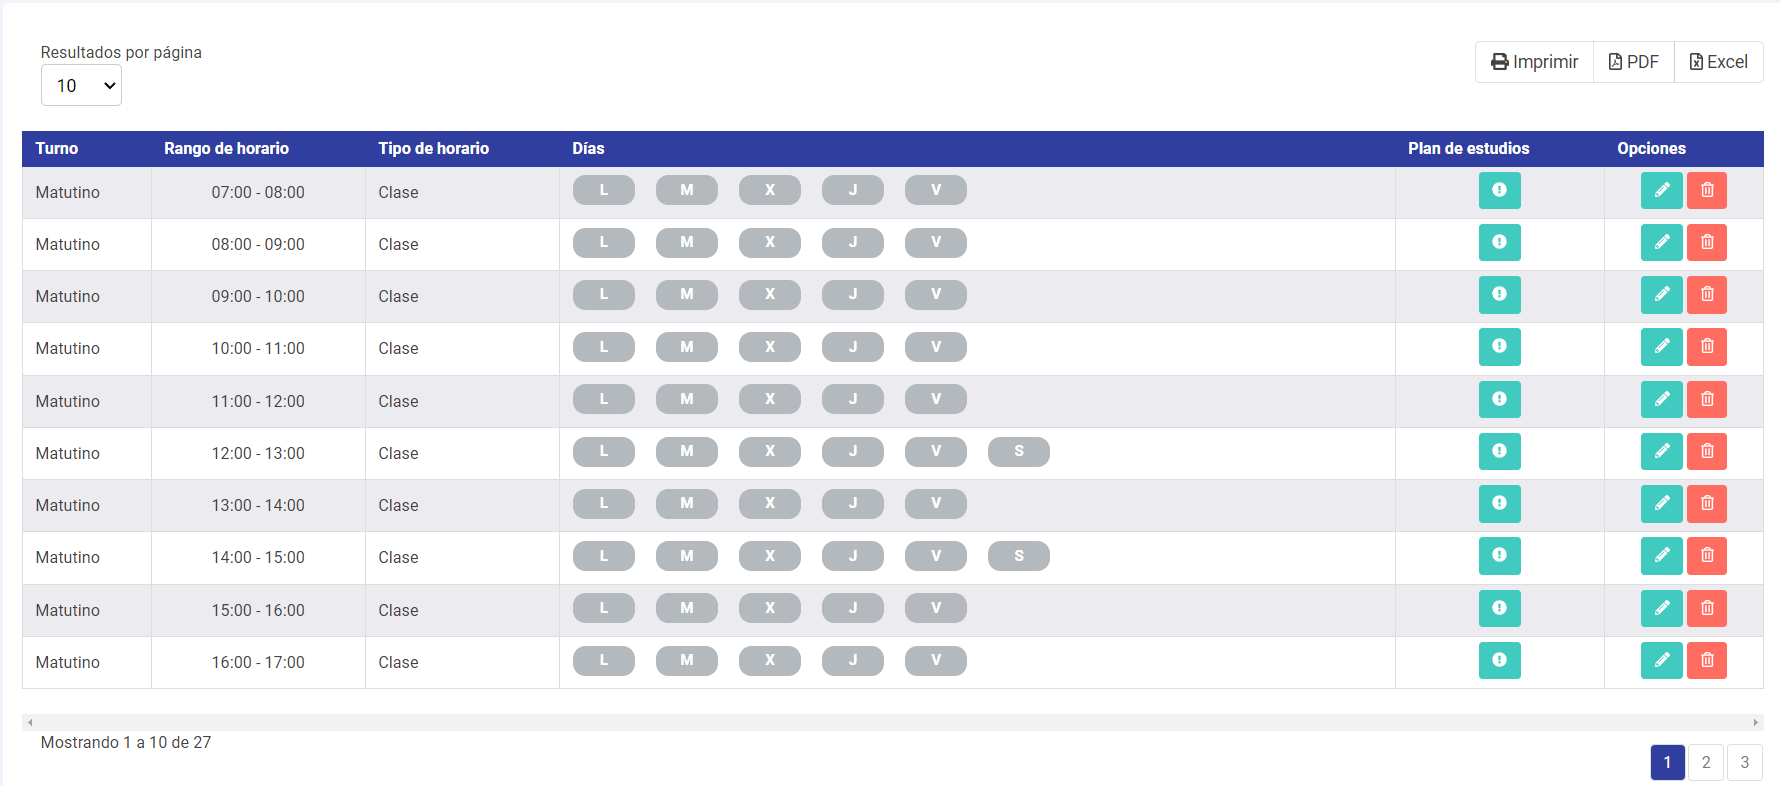1780x786 pixels.
Task: Delete the 07:00 - 08:00 schedule row
Action: [x=1707, y=190]
